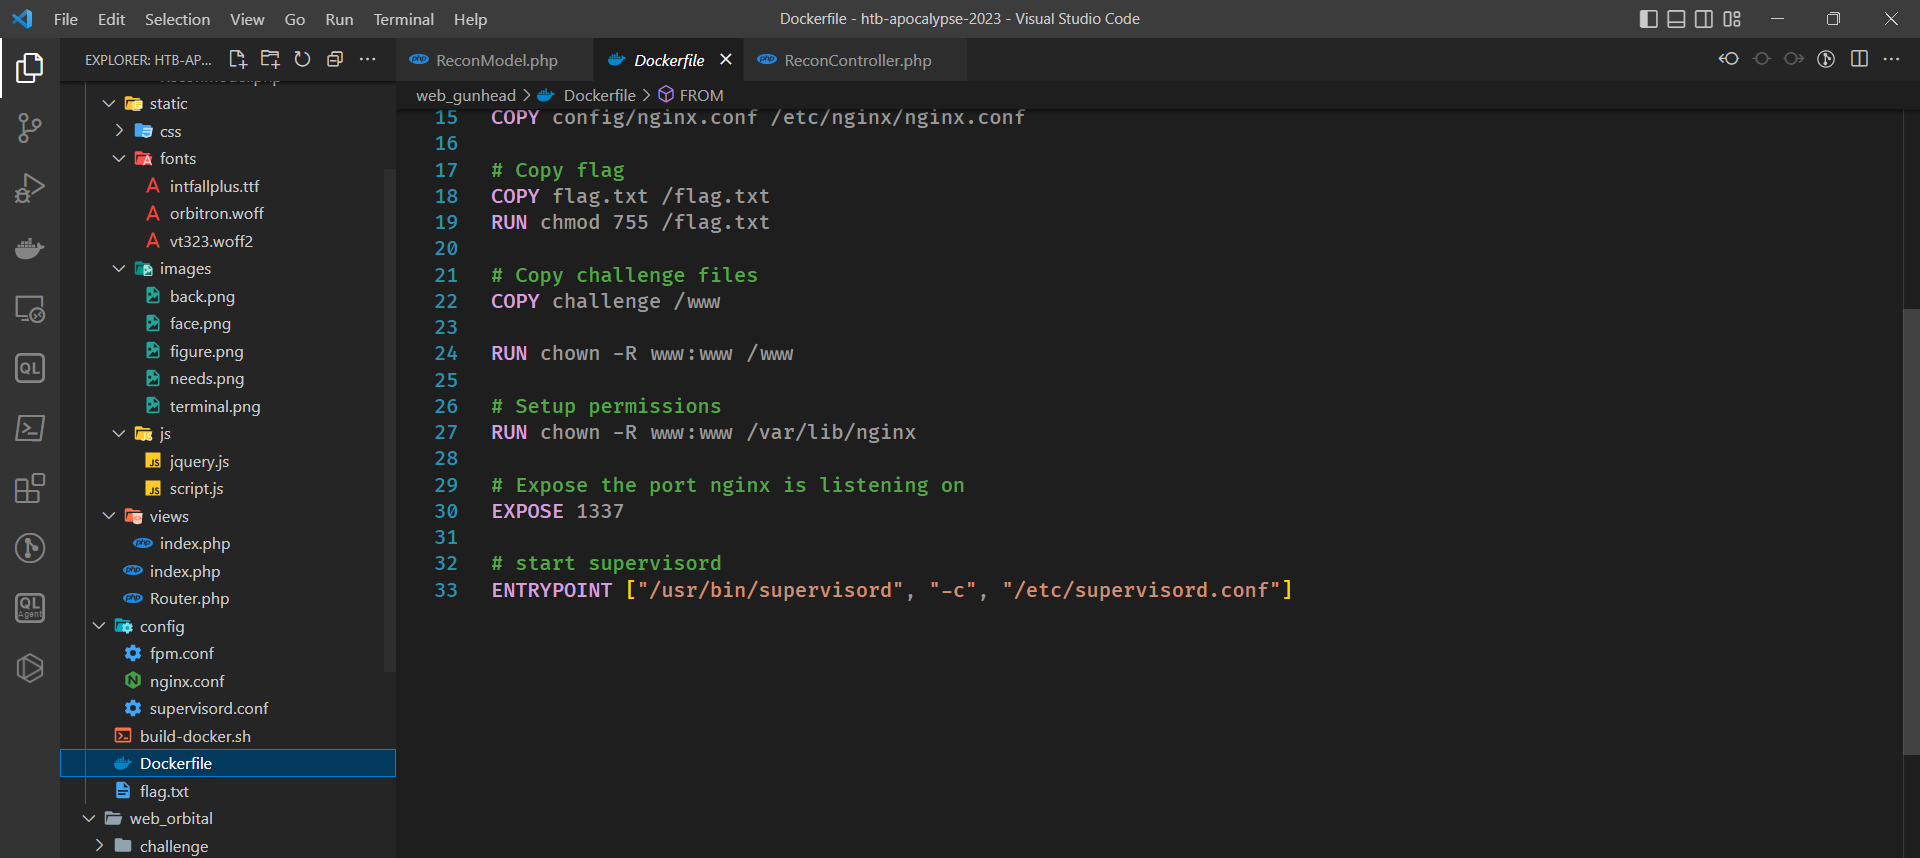The height and width of the screenshot is (858, 1920).
Task: Open the Terminal menu
Action: coord(403,19)
